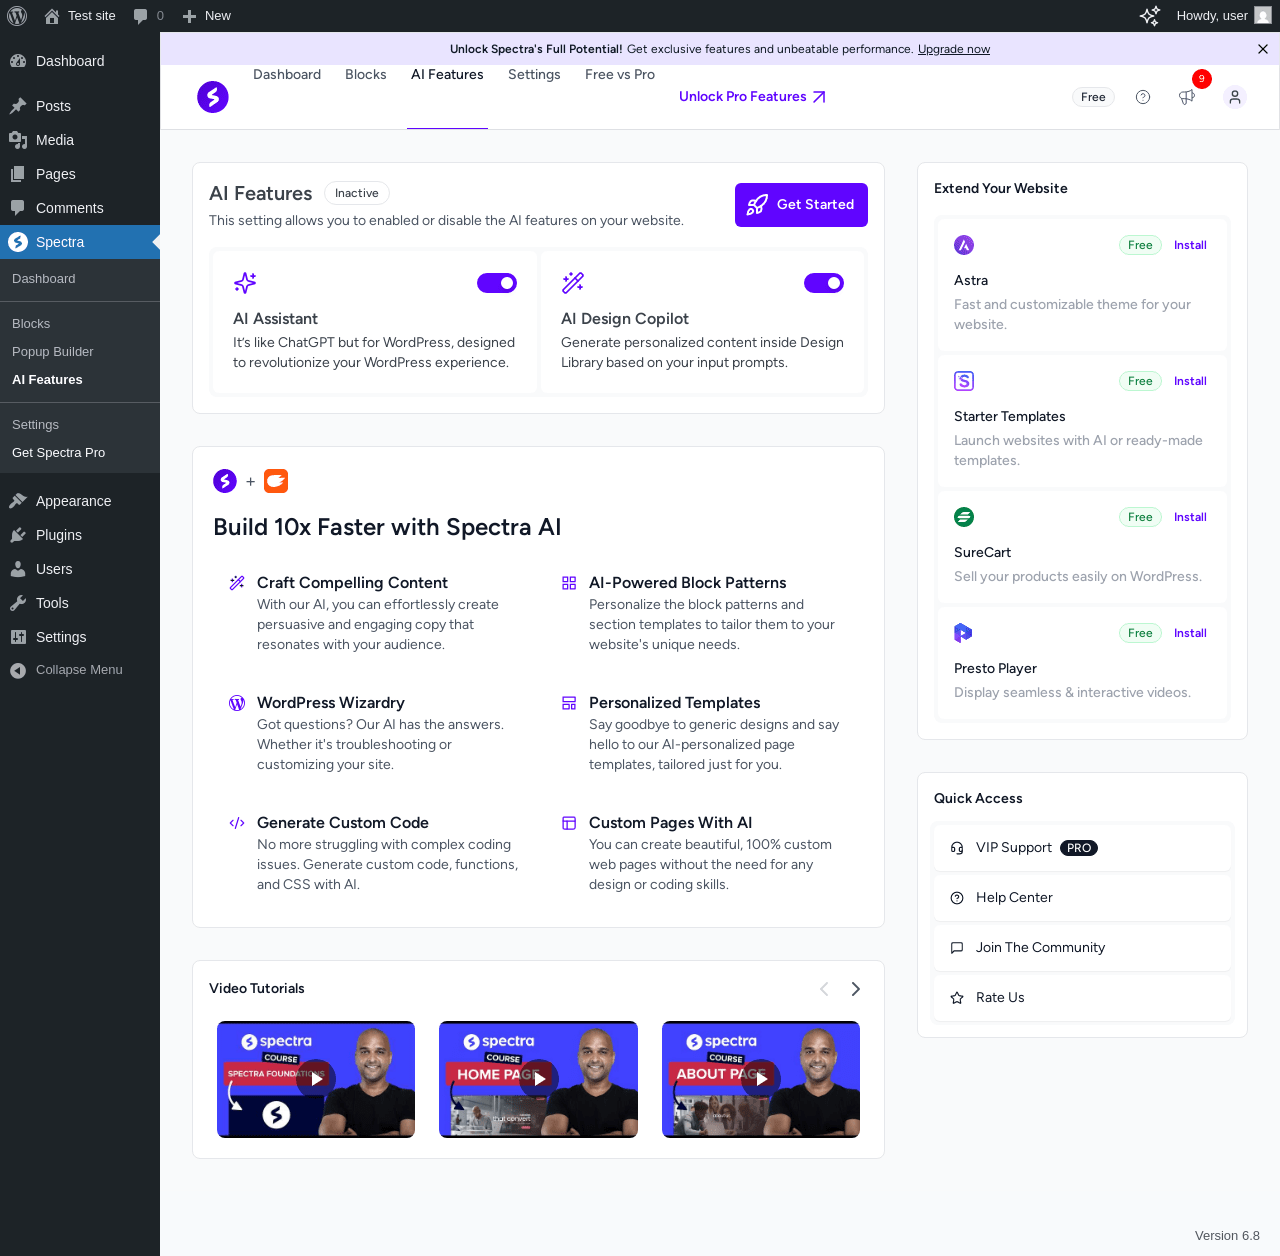
Task: Dismiss the Unlock Spectra promo banner
Action: click(1263, 49)
